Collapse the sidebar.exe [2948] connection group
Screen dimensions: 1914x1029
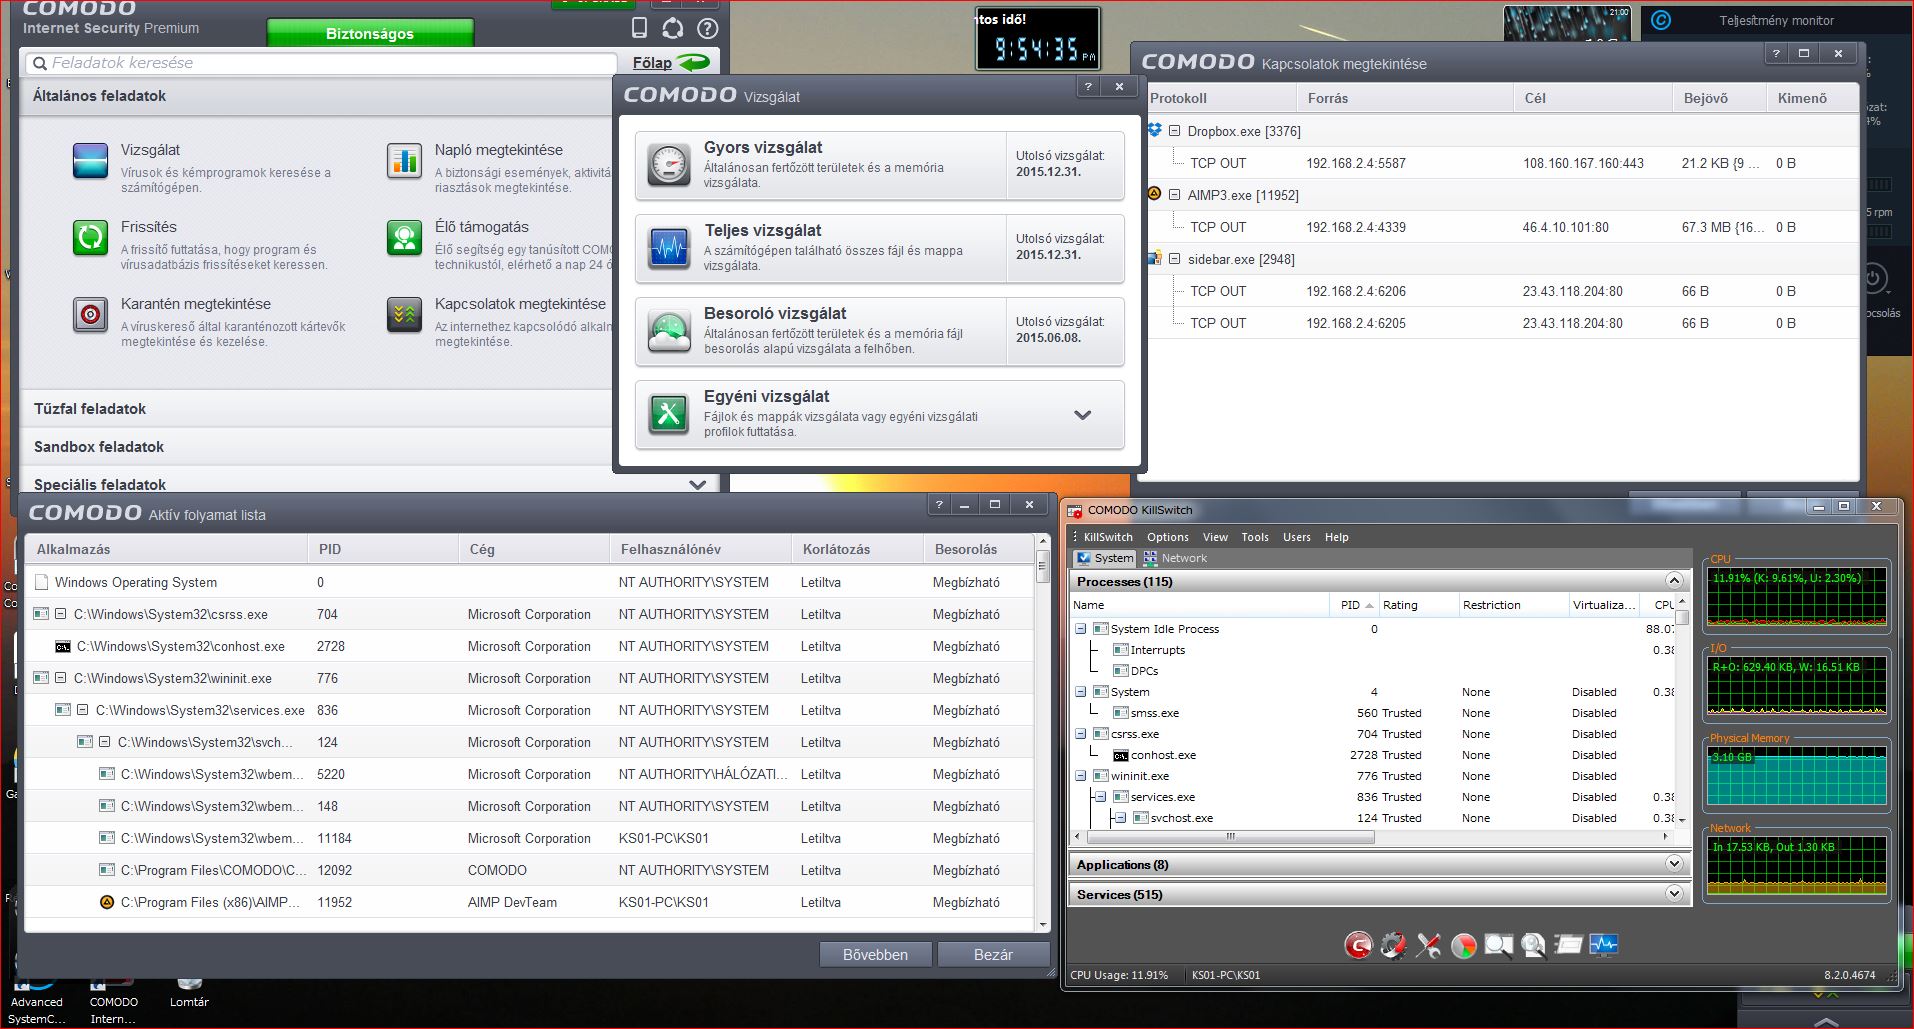(x=1175, y=259)
